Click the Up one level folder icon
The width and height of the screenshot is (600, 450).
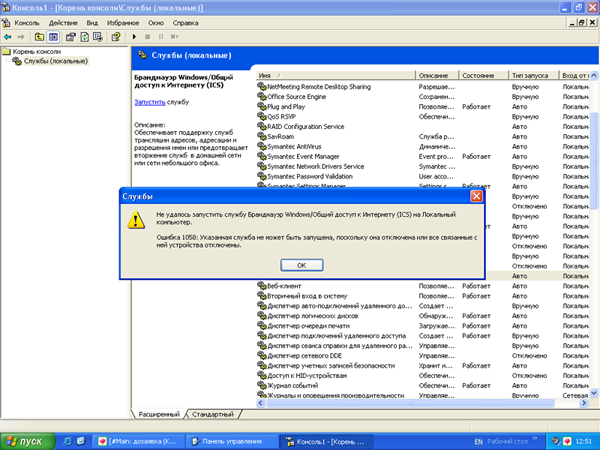[39, 37]
